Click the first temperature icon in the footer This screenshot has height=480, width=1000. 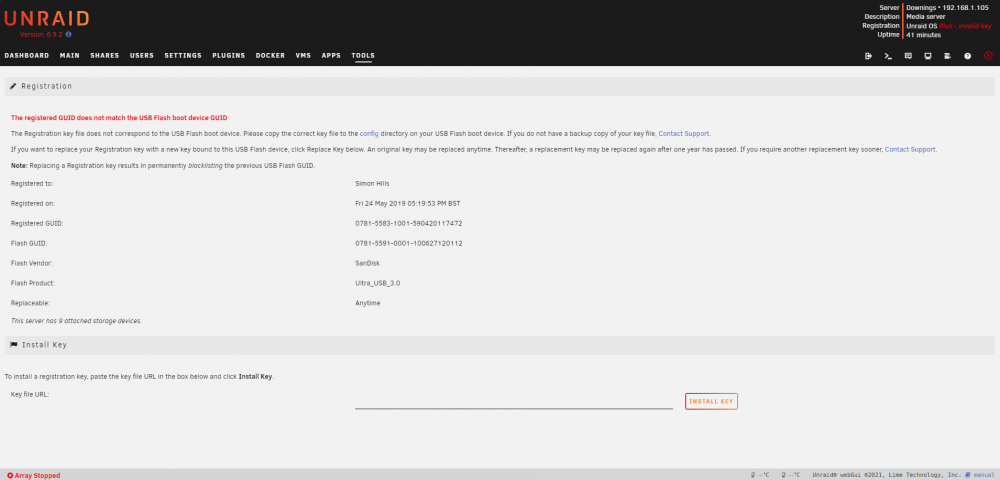pyautogui.click(x=753, y=475)
